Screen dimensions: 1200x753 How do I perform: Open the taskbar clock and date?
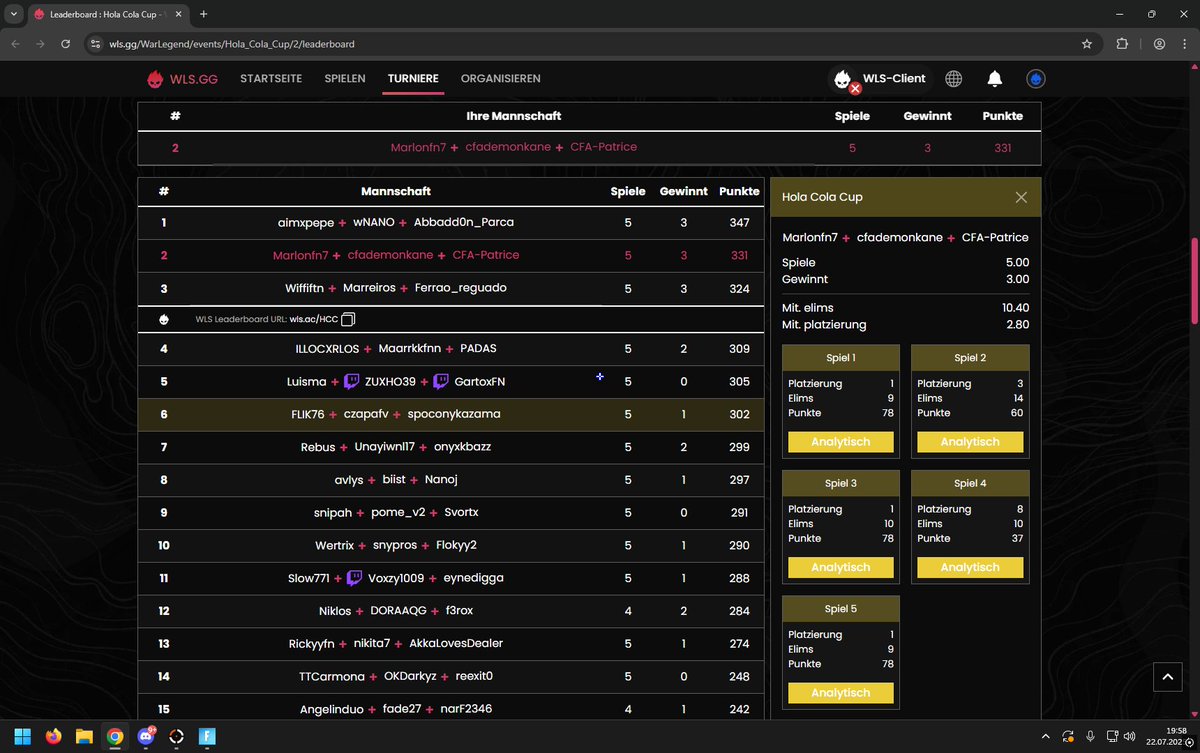point(1166,737)
